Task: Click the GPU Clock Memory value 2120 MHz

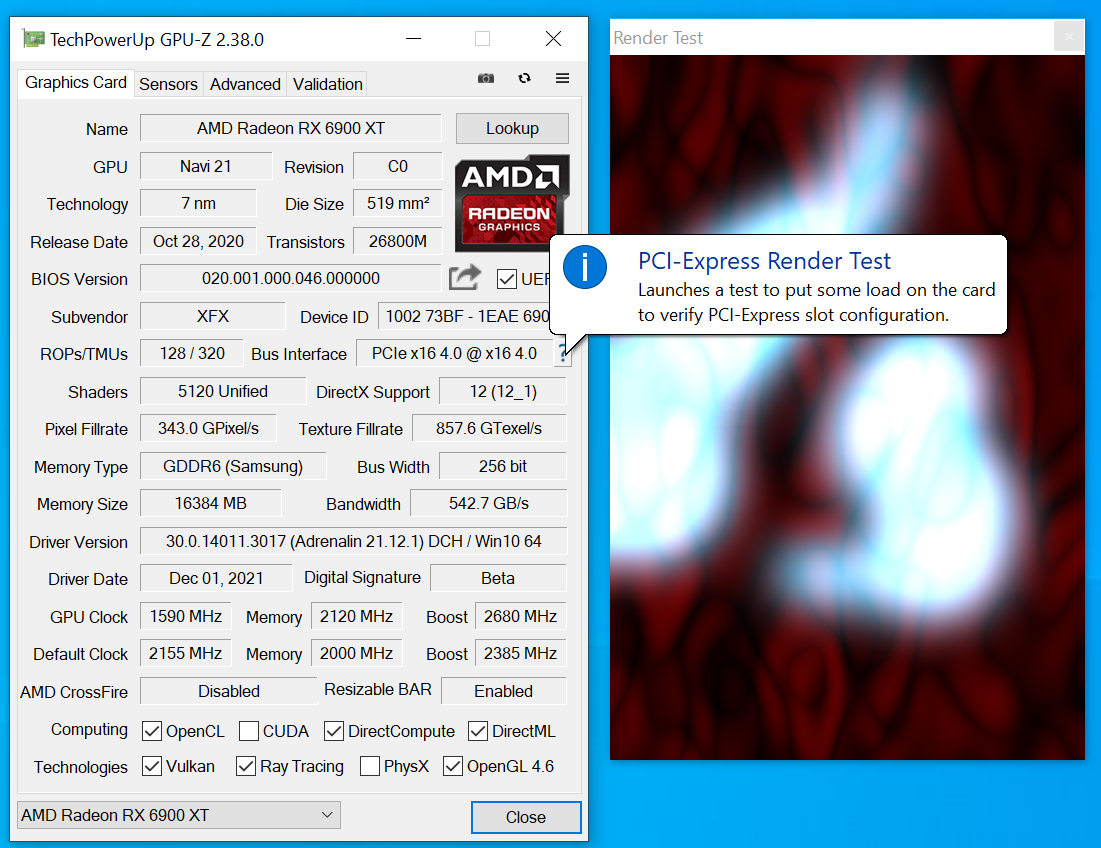Action: click(x=357, y=616)
